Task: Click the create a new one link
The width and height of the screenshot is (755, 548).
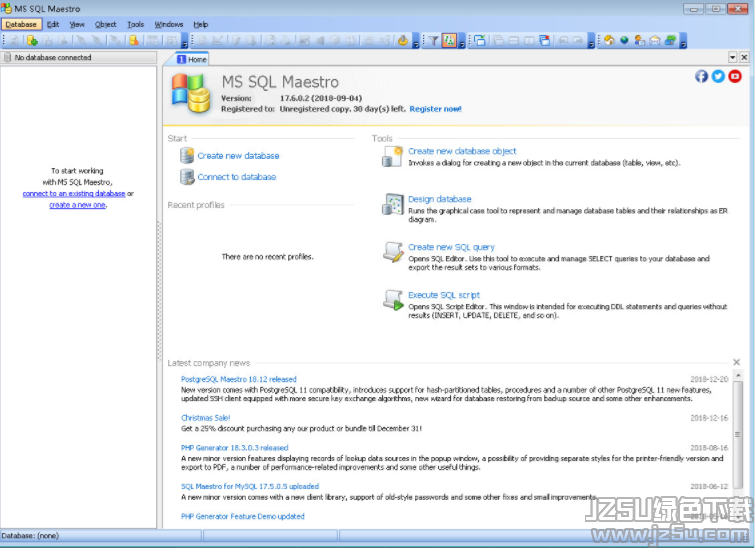Action: [x=78, y=205]
